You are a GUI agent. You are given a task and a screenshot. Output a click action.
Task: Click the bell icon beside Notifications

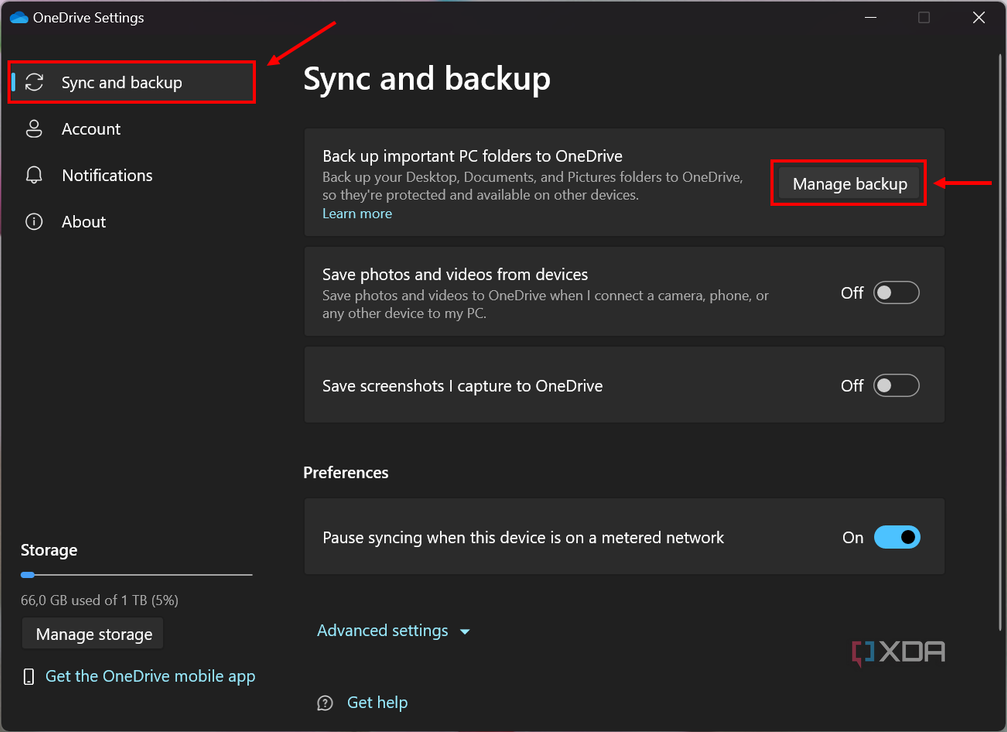coord(34,175)
